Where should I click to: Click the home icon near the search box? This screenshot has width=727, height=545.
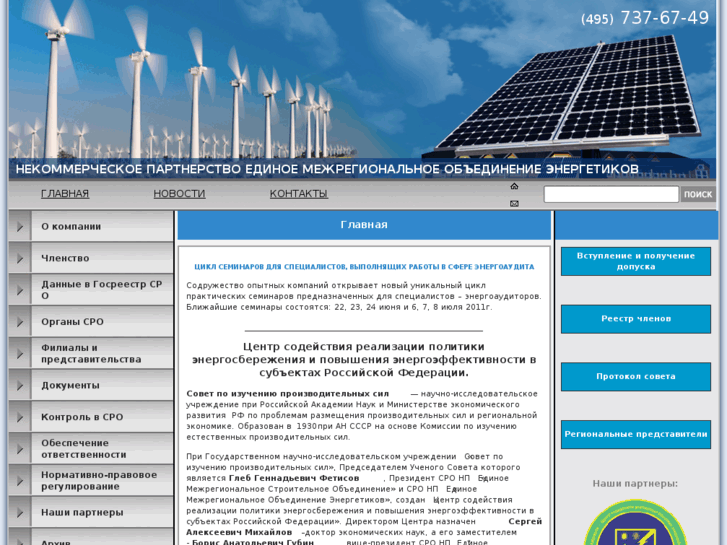pos(514,186)
